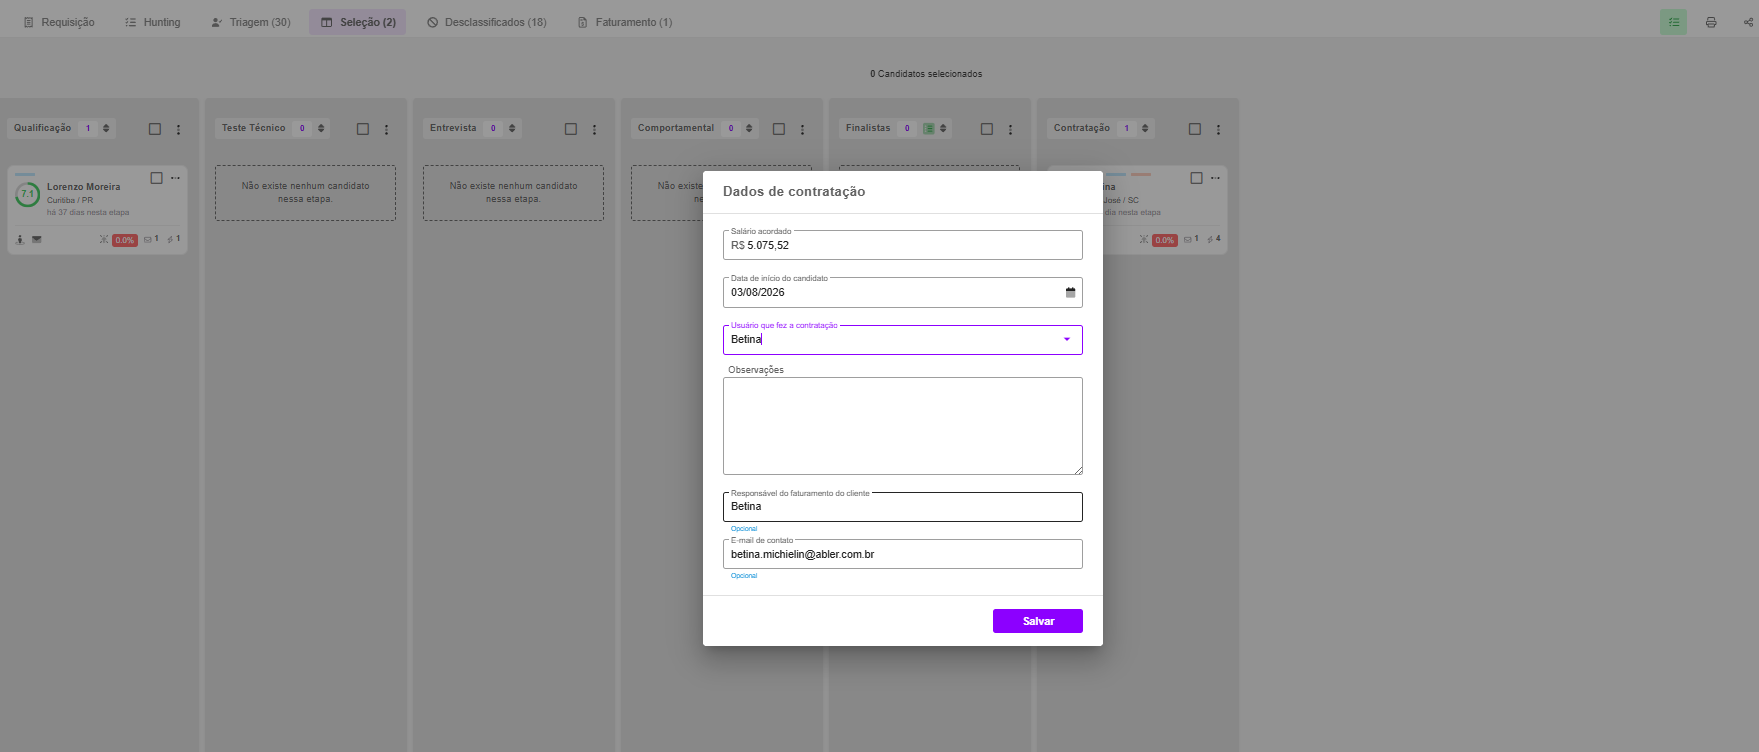Click the lightning counter on Lorenzo Moreira card
This screenshot has width=1759, height=752.
174,240
